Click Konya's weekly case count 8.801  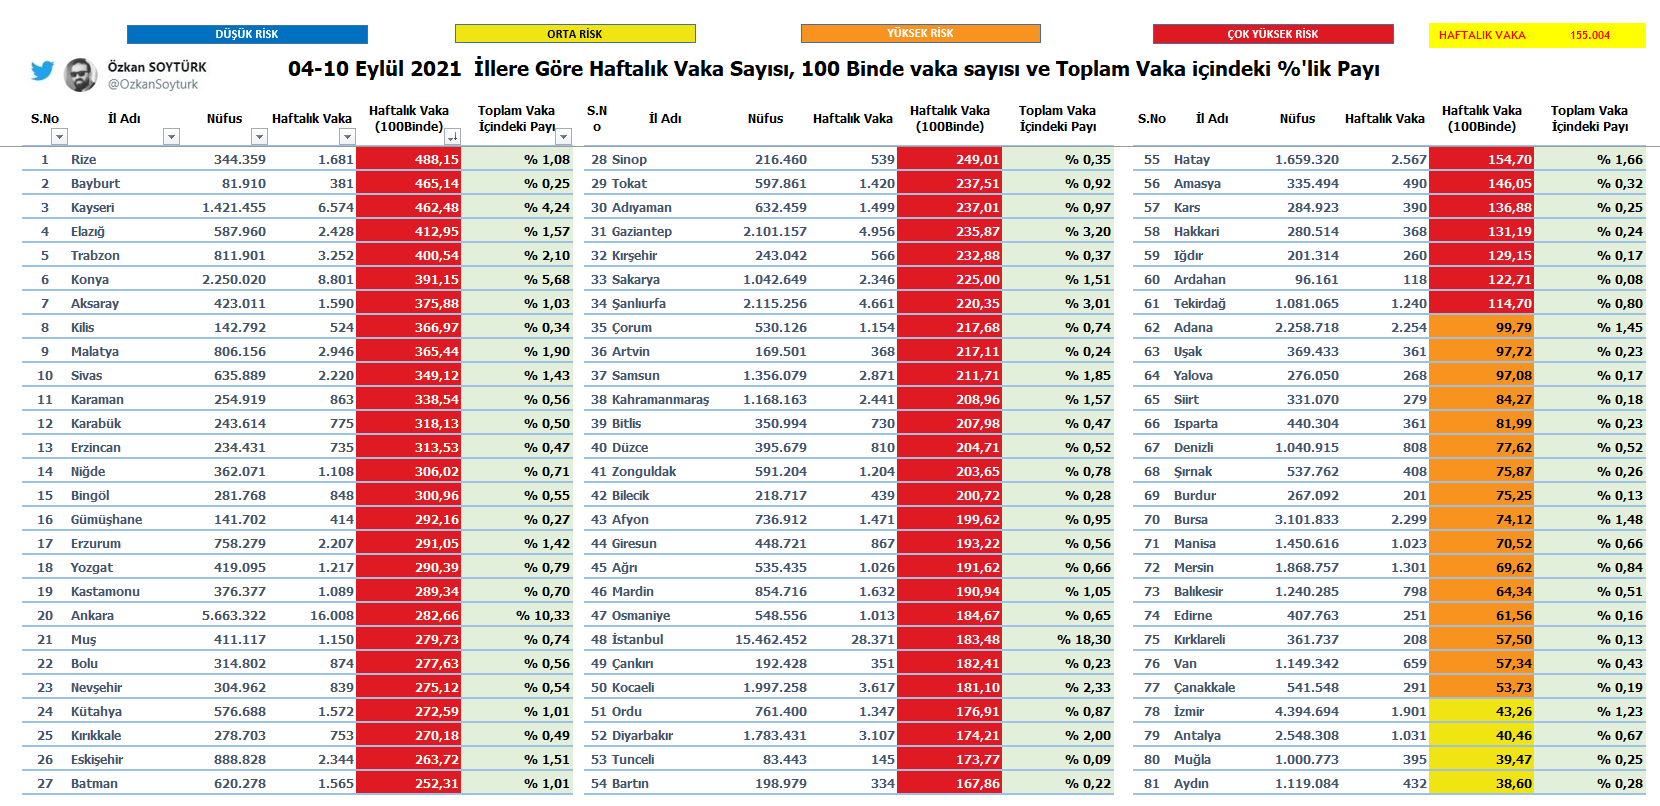336,279
